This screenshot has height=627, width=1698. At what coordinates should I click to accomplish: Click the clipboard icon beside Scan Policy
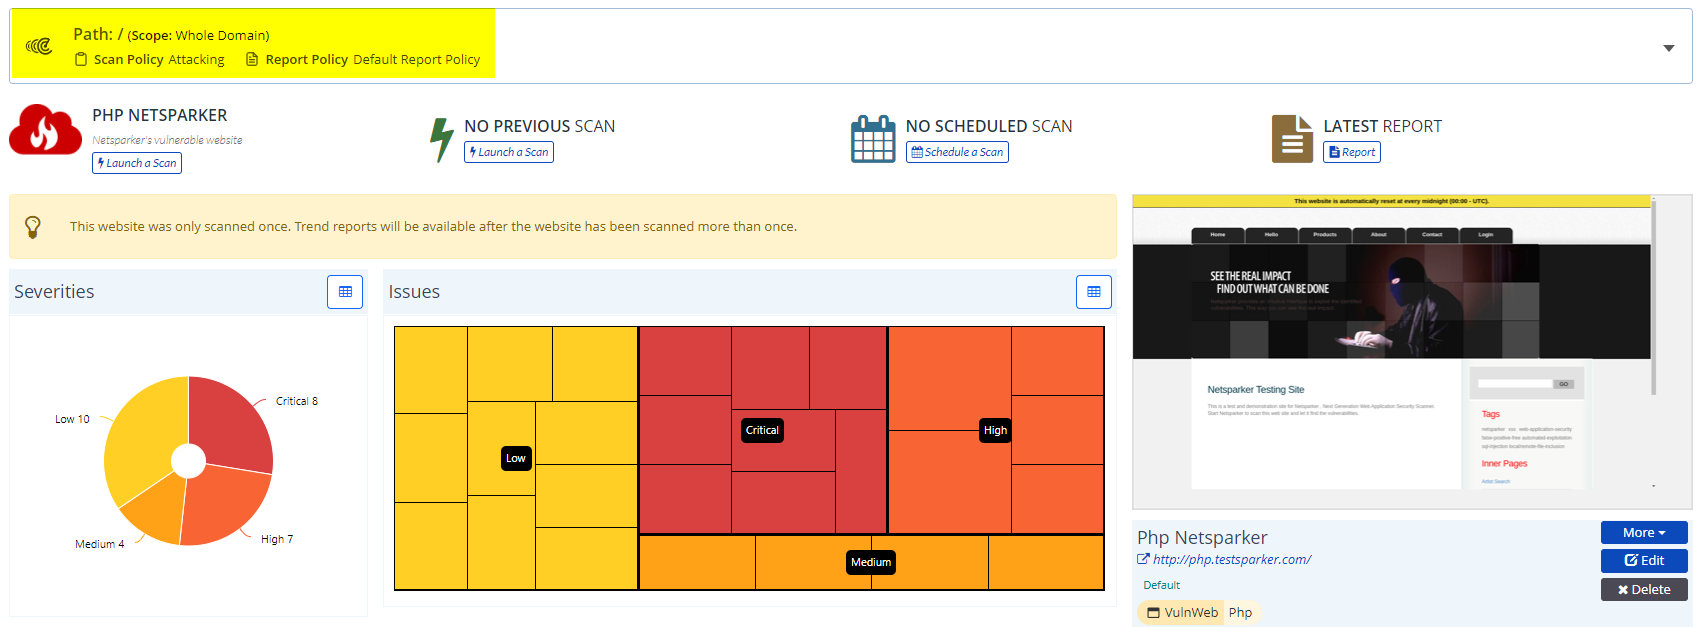81,60
